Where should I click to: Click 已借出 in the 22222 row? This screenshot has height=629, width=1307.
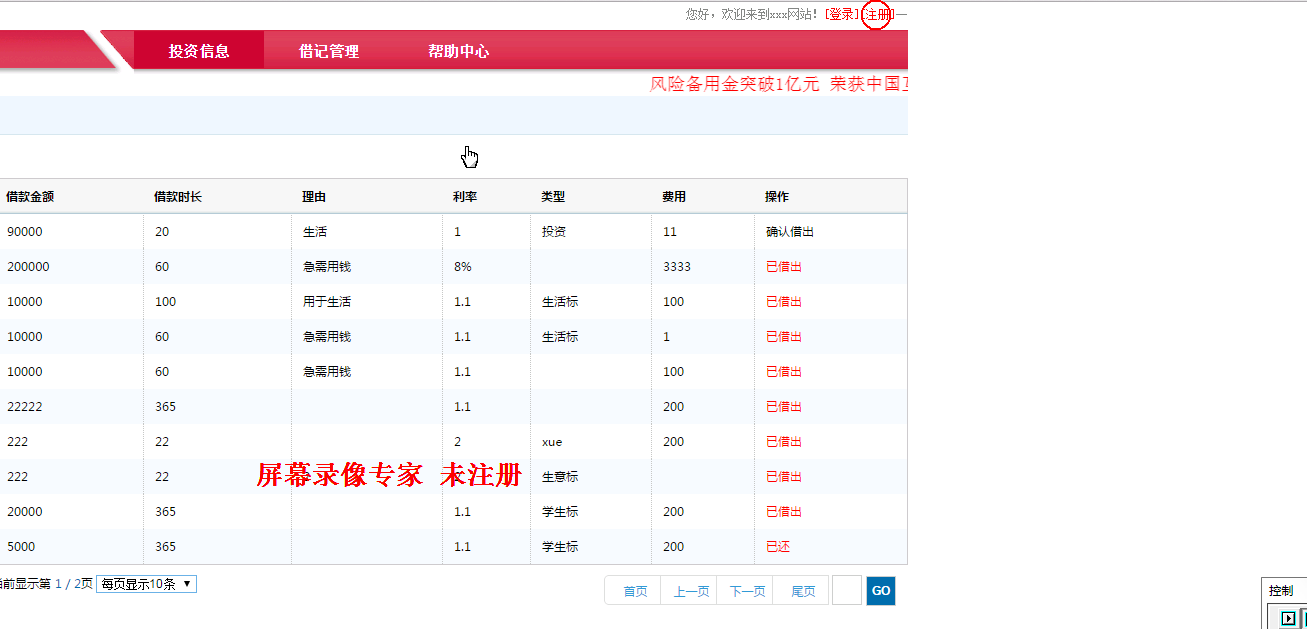click(784, 407)
